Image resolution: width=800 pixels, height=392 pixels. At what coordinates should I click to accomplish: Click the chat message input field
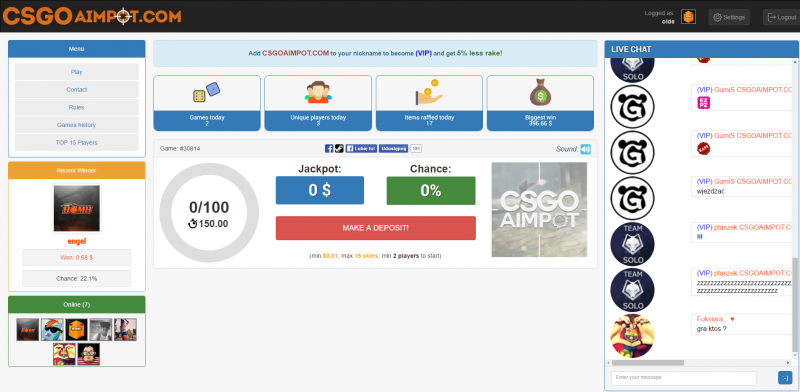click(x=683, y=378)
